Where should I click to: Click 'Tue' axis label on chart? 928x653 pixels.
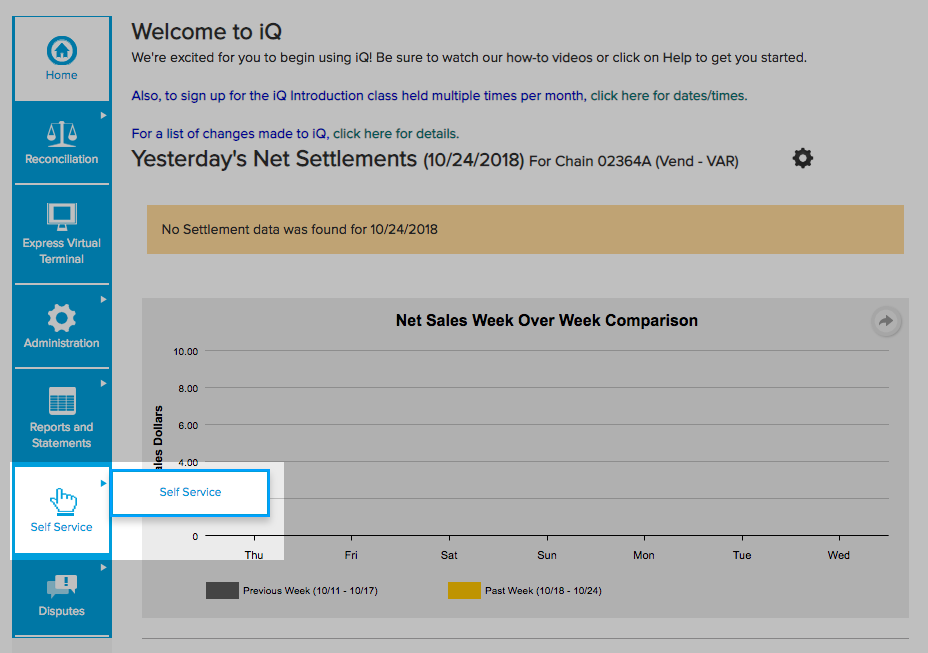742,555
